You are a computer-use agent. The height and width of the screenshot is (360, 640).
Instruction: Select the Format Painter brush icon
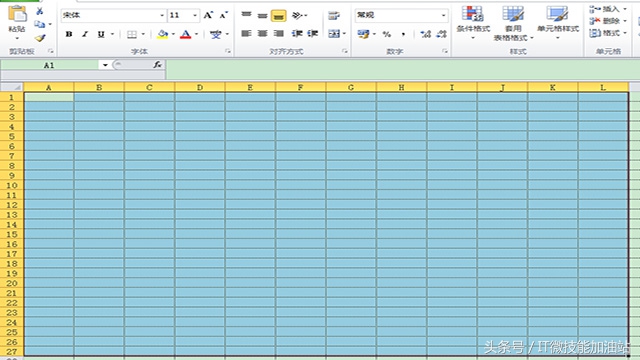pyautogui.click(x=40, y=38)
